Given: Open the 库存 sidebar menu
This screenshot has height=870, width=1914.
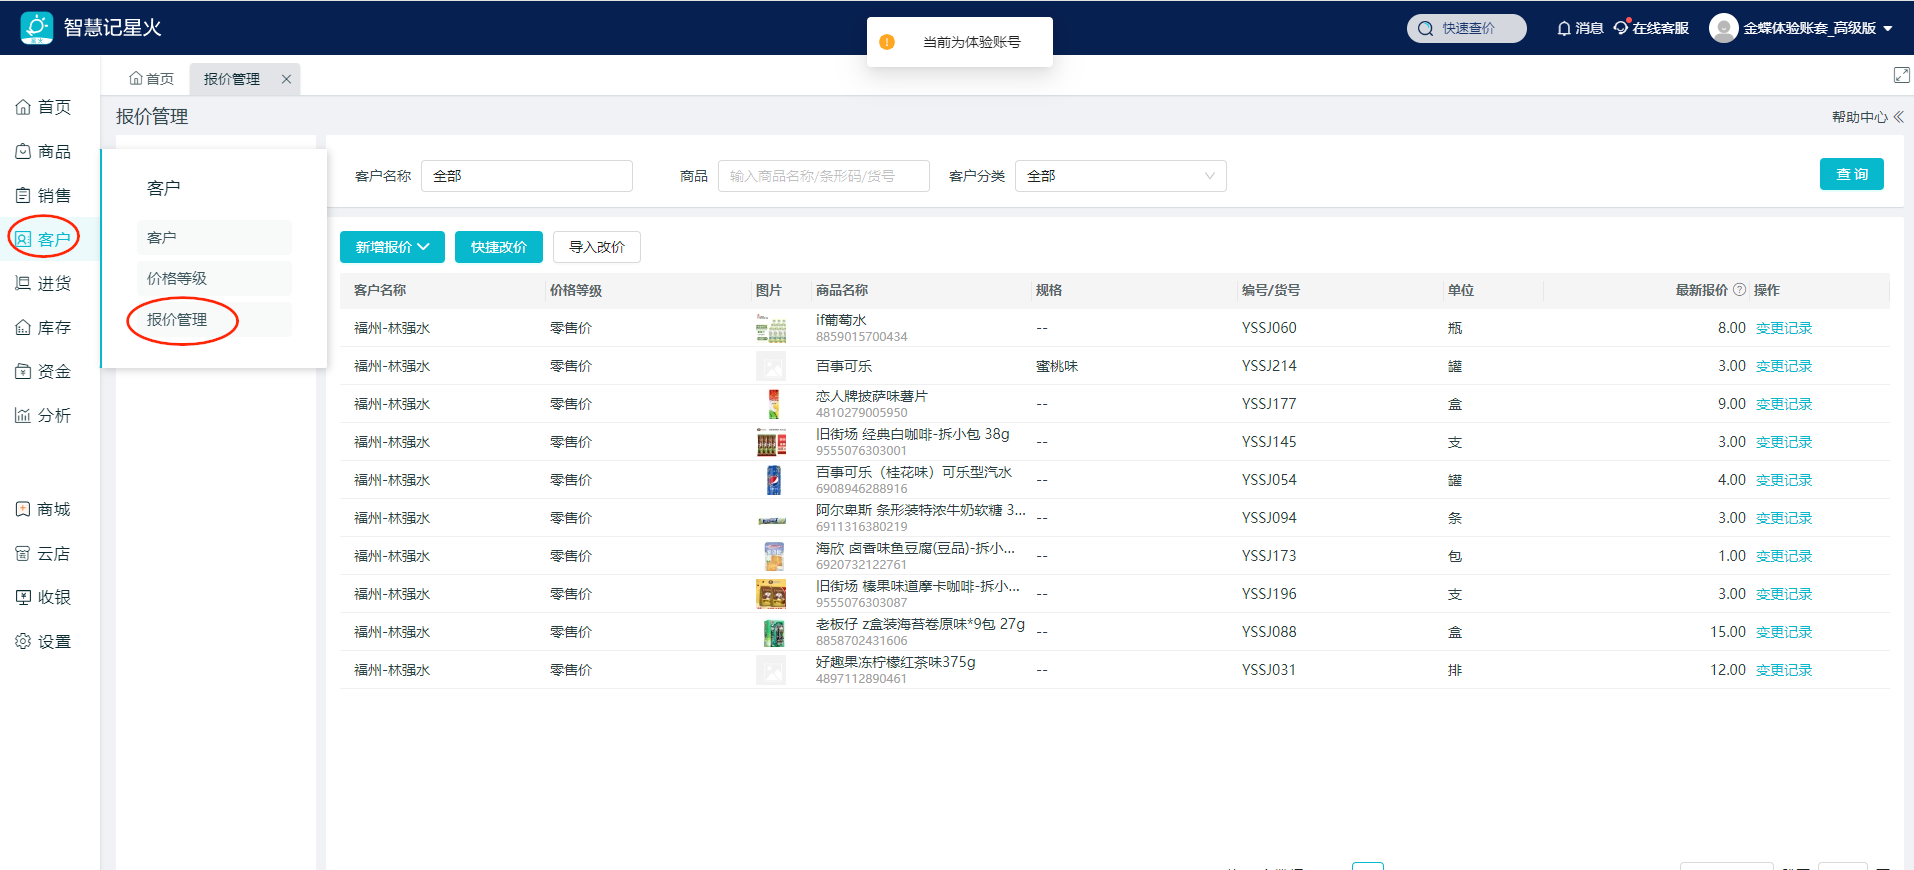Looking at the screenshot, I should 44,327.
